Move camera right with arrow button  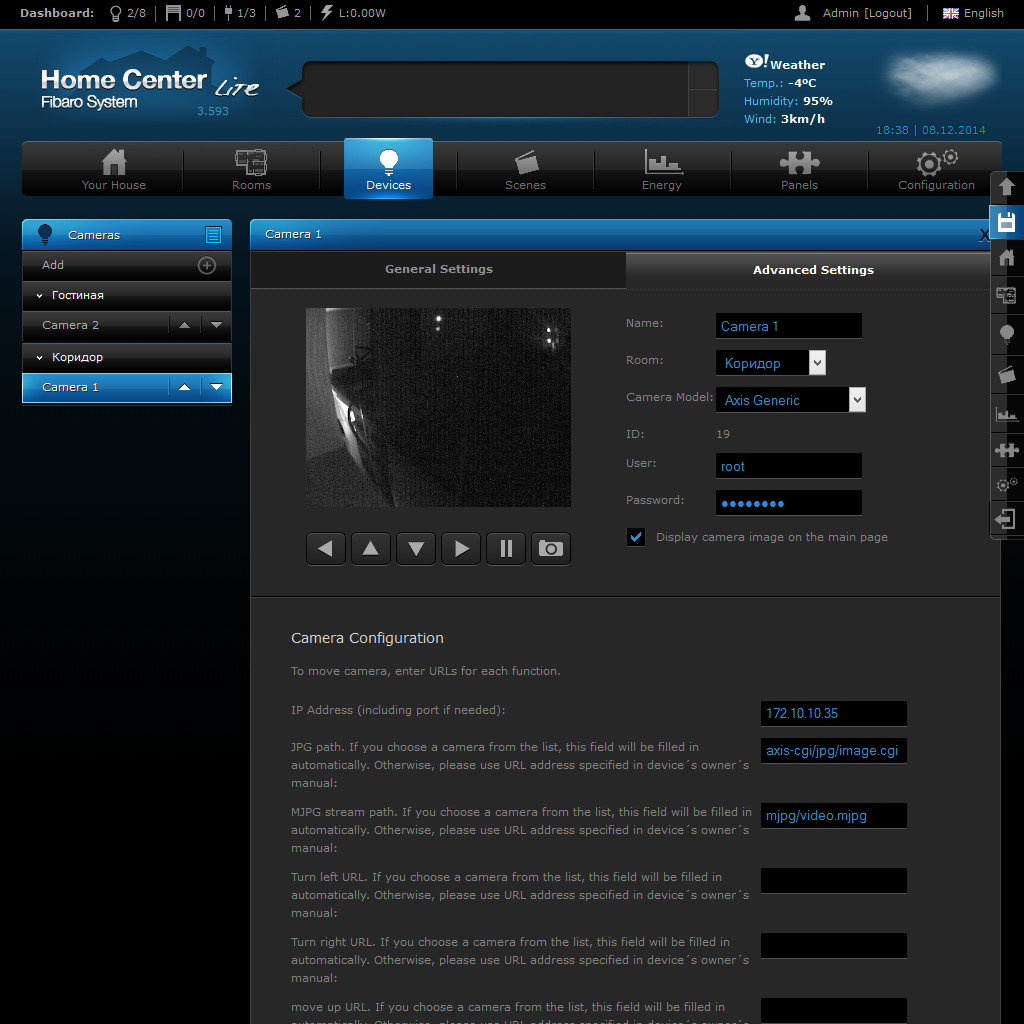460,549
